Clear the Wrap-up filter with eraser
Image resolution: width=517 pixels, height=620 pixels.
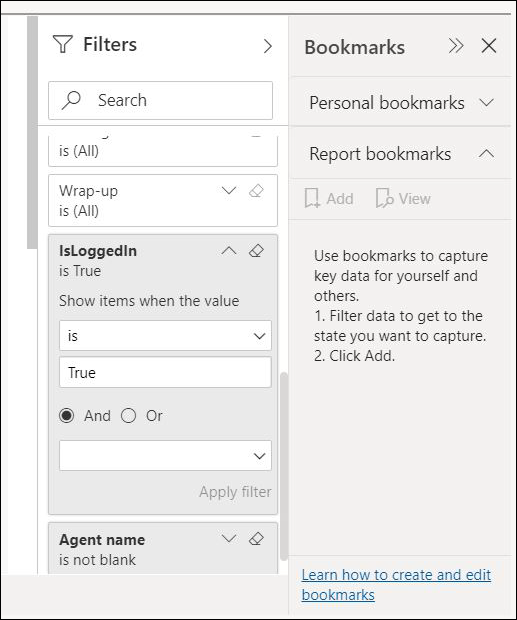point(256,191)
